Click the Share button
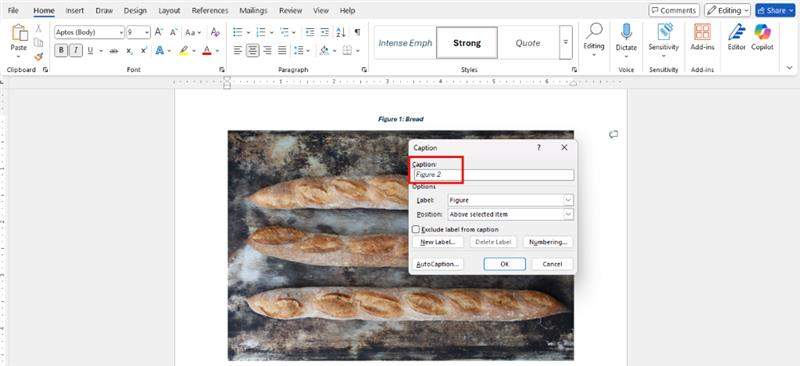 click(x=775, y=10)
